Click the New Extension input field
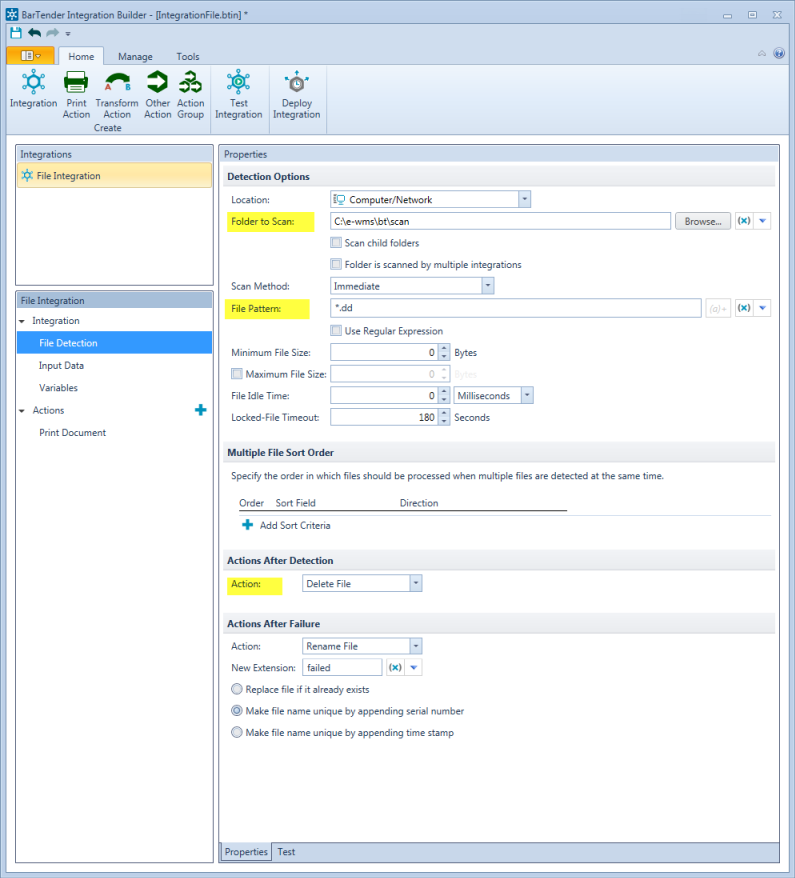Viewport: 795px width, 878px height. (x=342, y=667)
